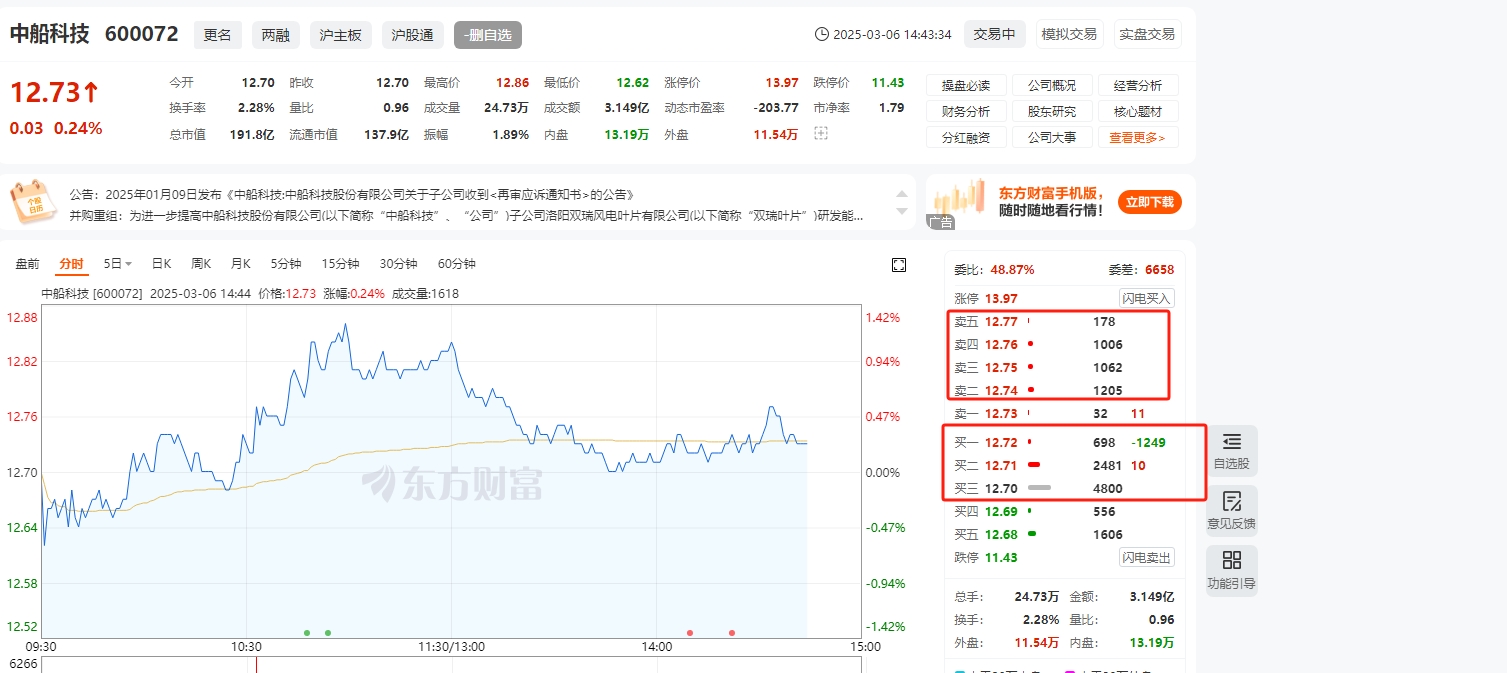Open 实盘交易 live trading

point(1147,34)
